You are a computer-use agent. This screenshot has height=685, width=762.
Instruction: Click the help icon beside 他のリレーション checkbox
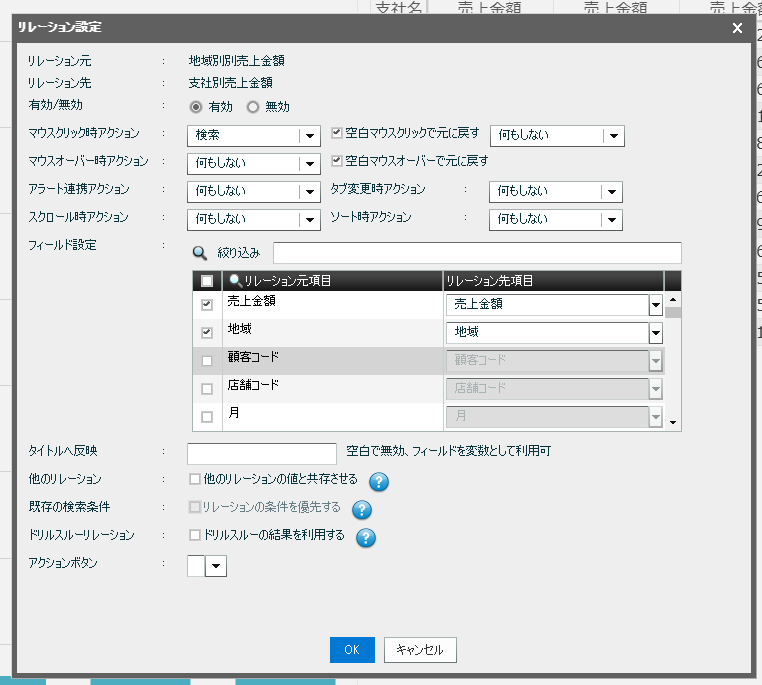(379, 482)
